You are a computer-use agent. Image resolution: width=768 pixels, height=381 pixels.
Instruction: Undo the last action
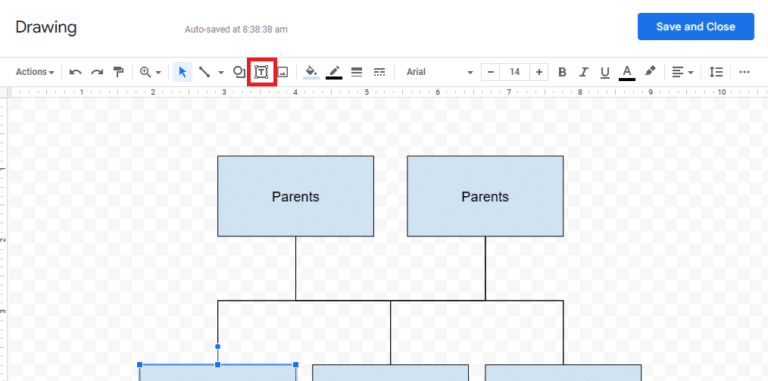75,72
